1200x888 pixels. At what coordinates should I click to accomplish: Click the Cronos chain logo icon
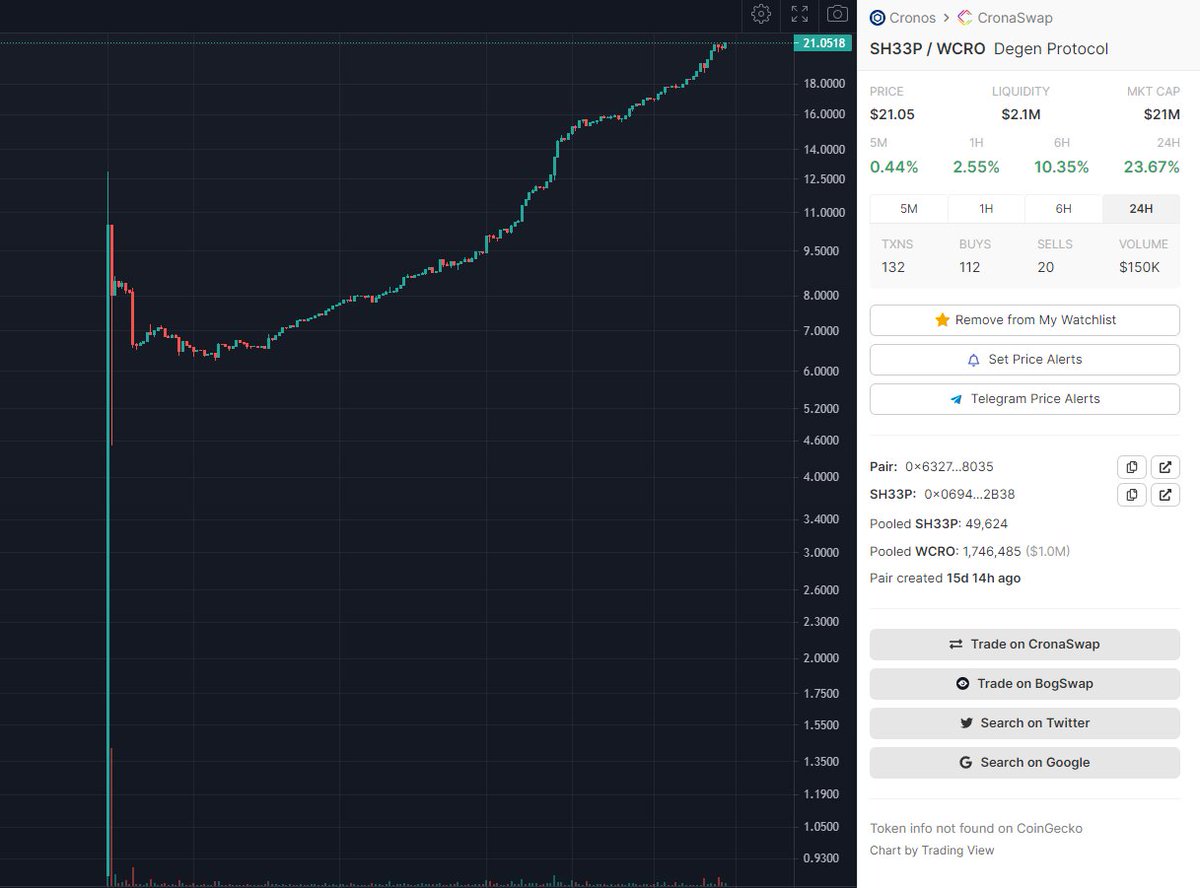pos(877,17)
